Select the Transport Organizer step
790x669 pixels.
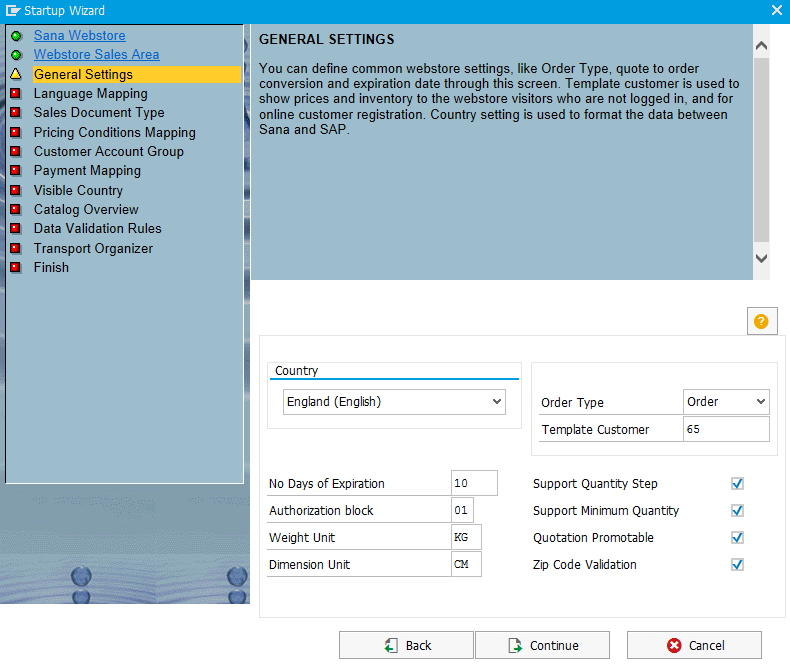click(93, 248)
